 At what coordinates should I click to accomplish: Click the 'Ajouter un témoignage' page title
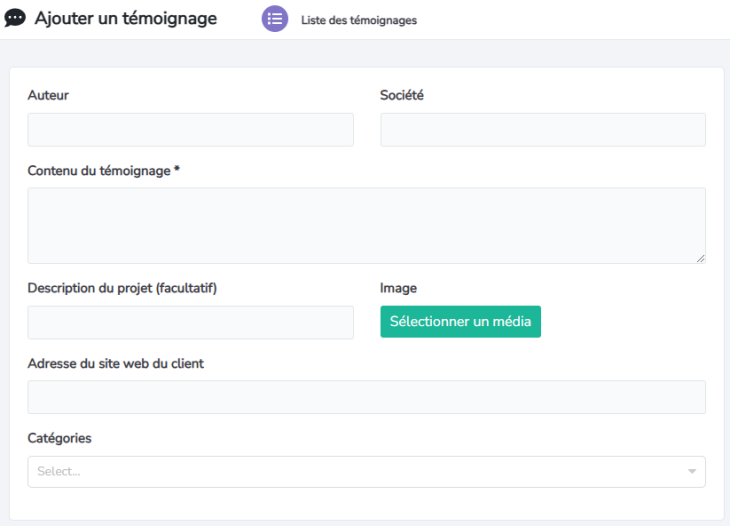125,19
